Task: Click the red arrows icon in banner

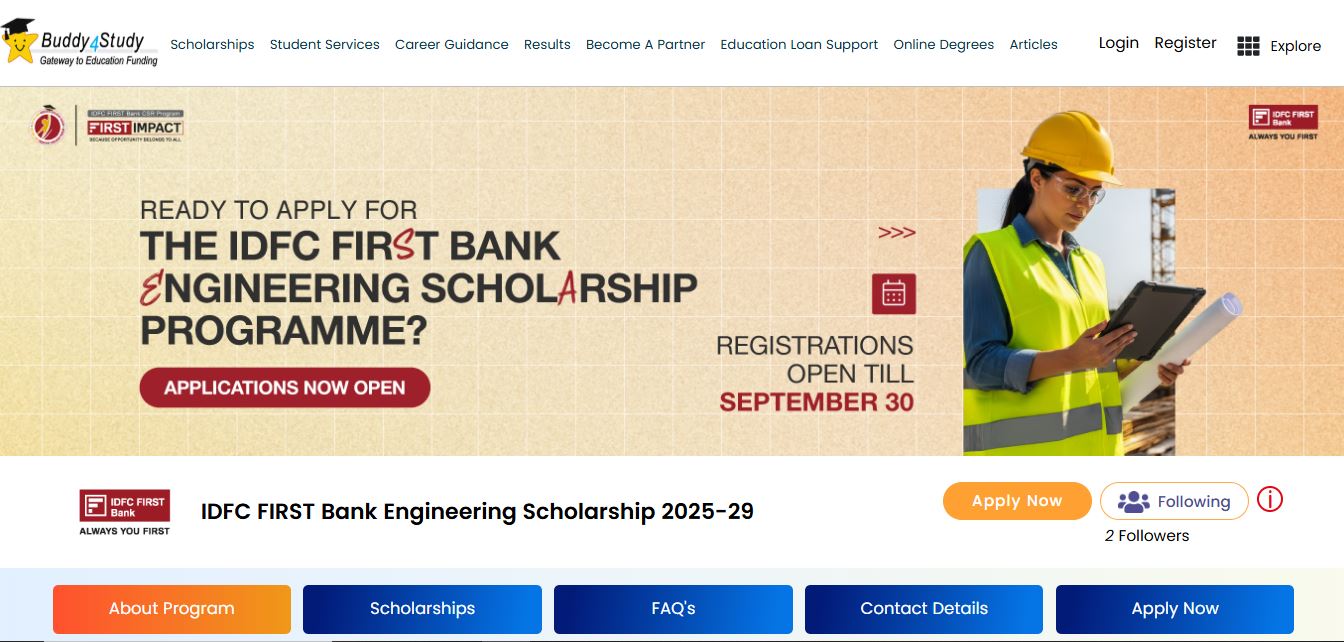Action: 897,233
